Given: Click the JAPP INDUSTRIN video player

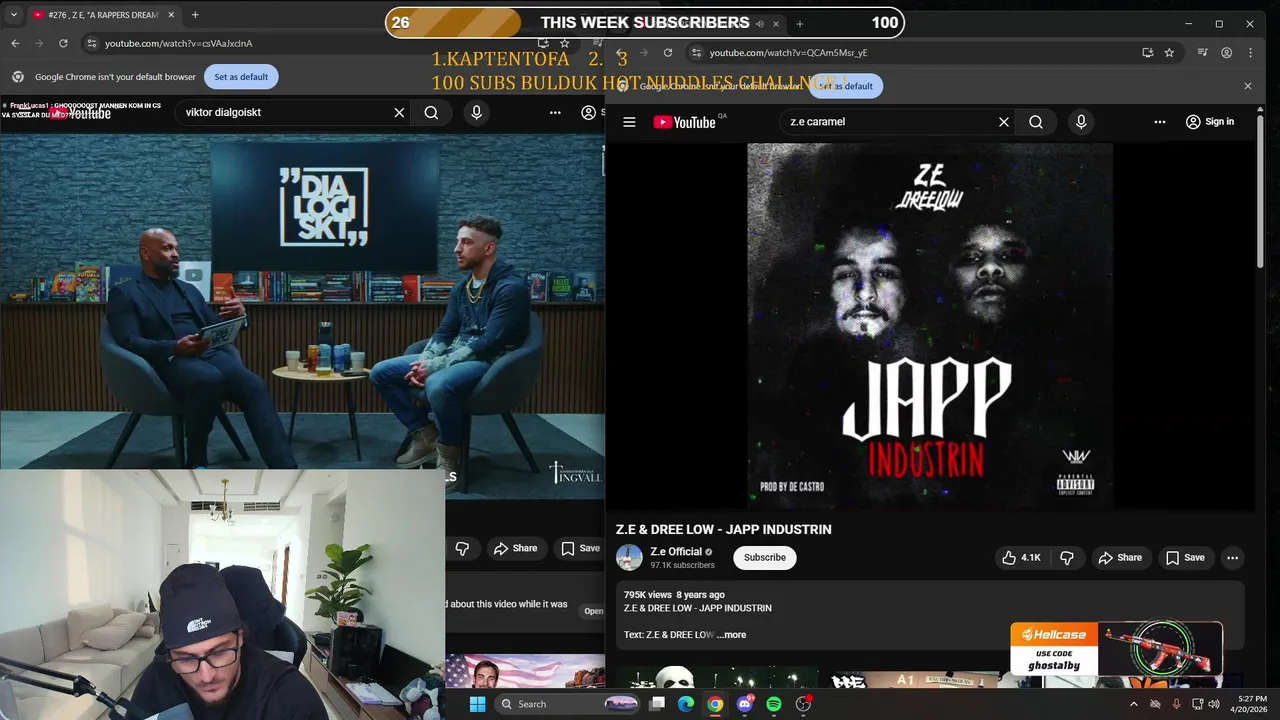Looking at the screenshot, I should pyautogui.click(x=930, y=326).
